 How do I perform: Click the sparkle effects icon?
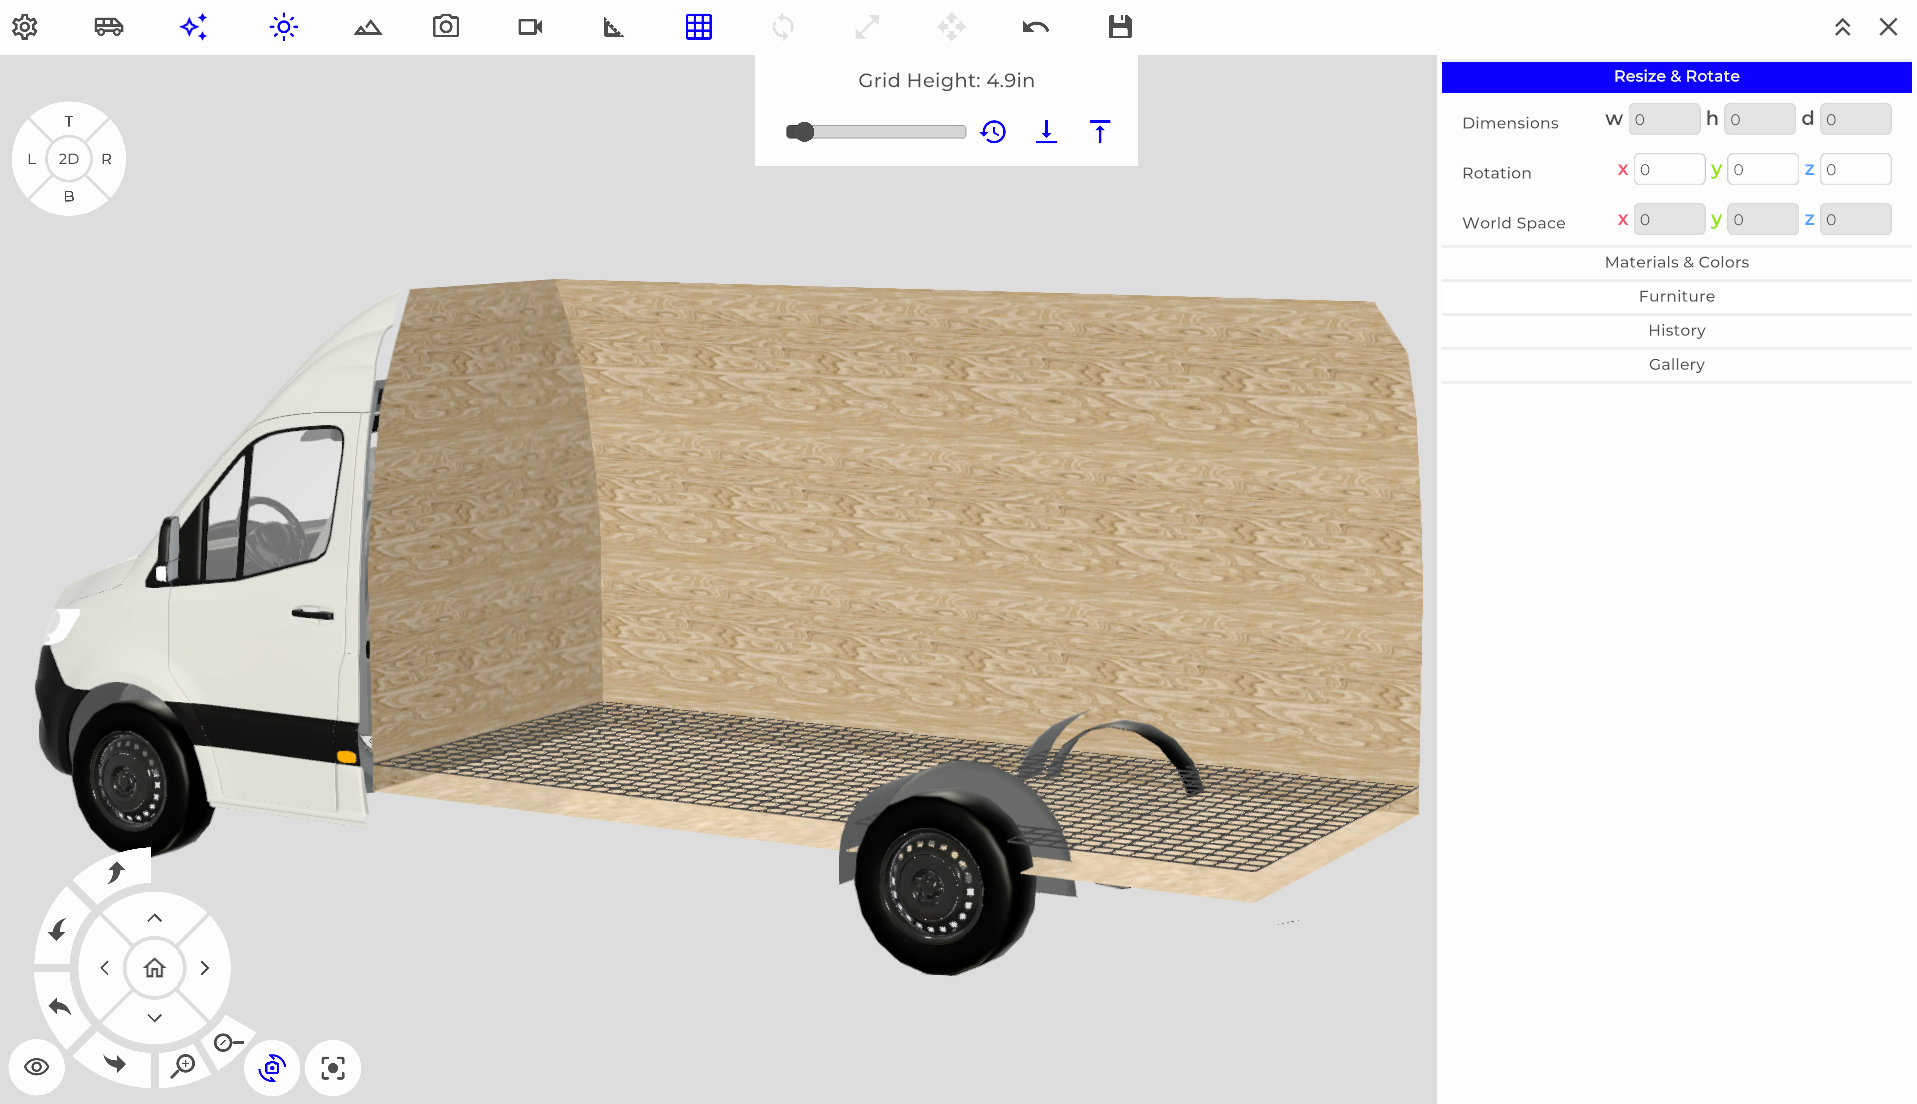click(x=194, y=27)
